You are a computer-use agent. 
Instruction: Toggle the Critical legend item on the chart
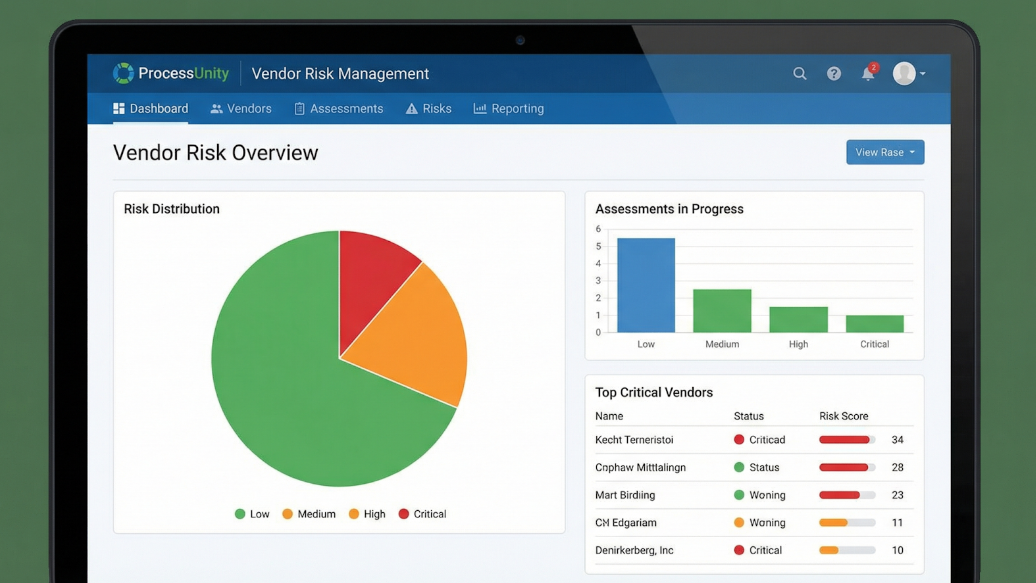tap(422, 513)
